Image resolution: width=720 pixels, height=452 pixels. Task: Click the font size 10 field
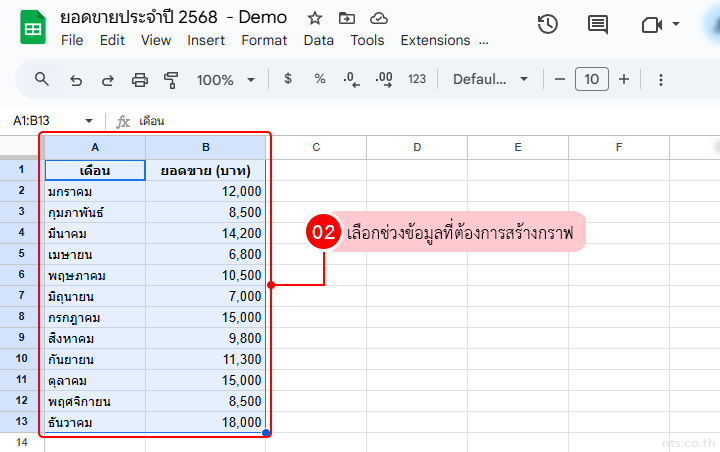point(592,79)
